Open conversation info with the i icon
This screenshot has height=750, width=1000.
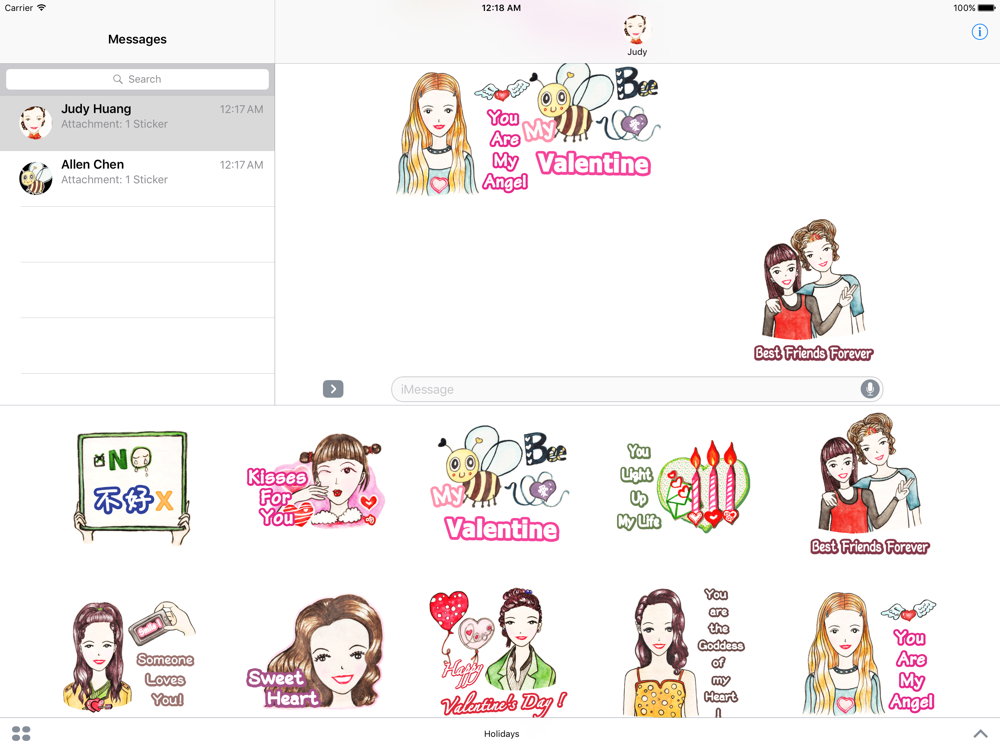point(979,32)
